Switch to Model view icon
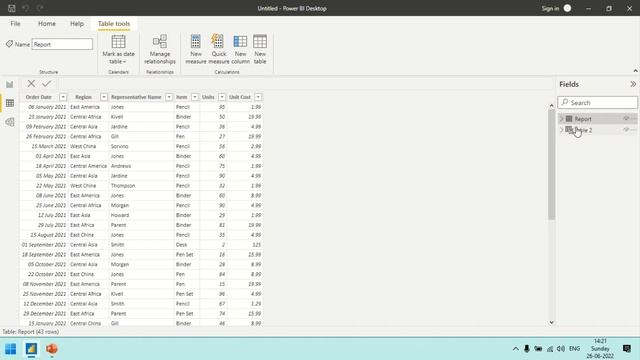 (10, 122)
